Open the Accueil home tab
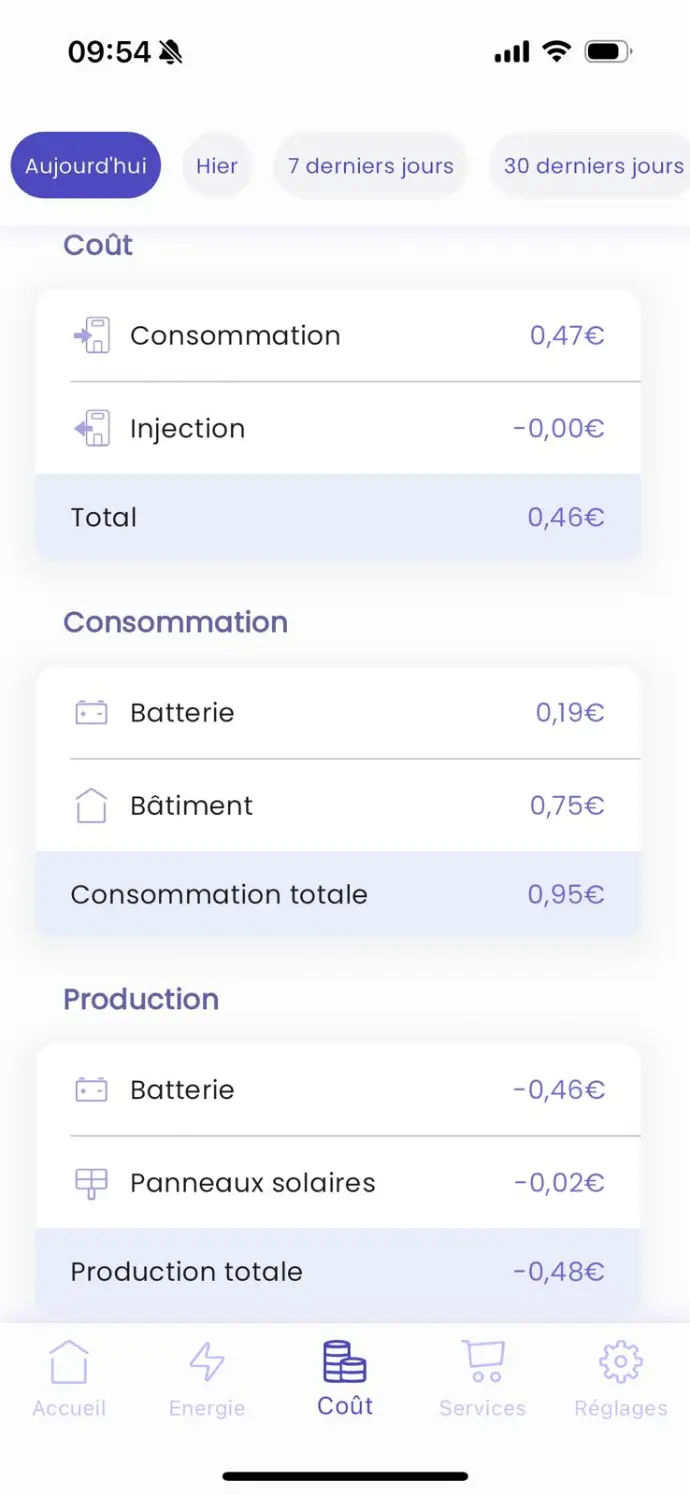The height and width of the screenshot is (1495, 690). coord(68,1378)
